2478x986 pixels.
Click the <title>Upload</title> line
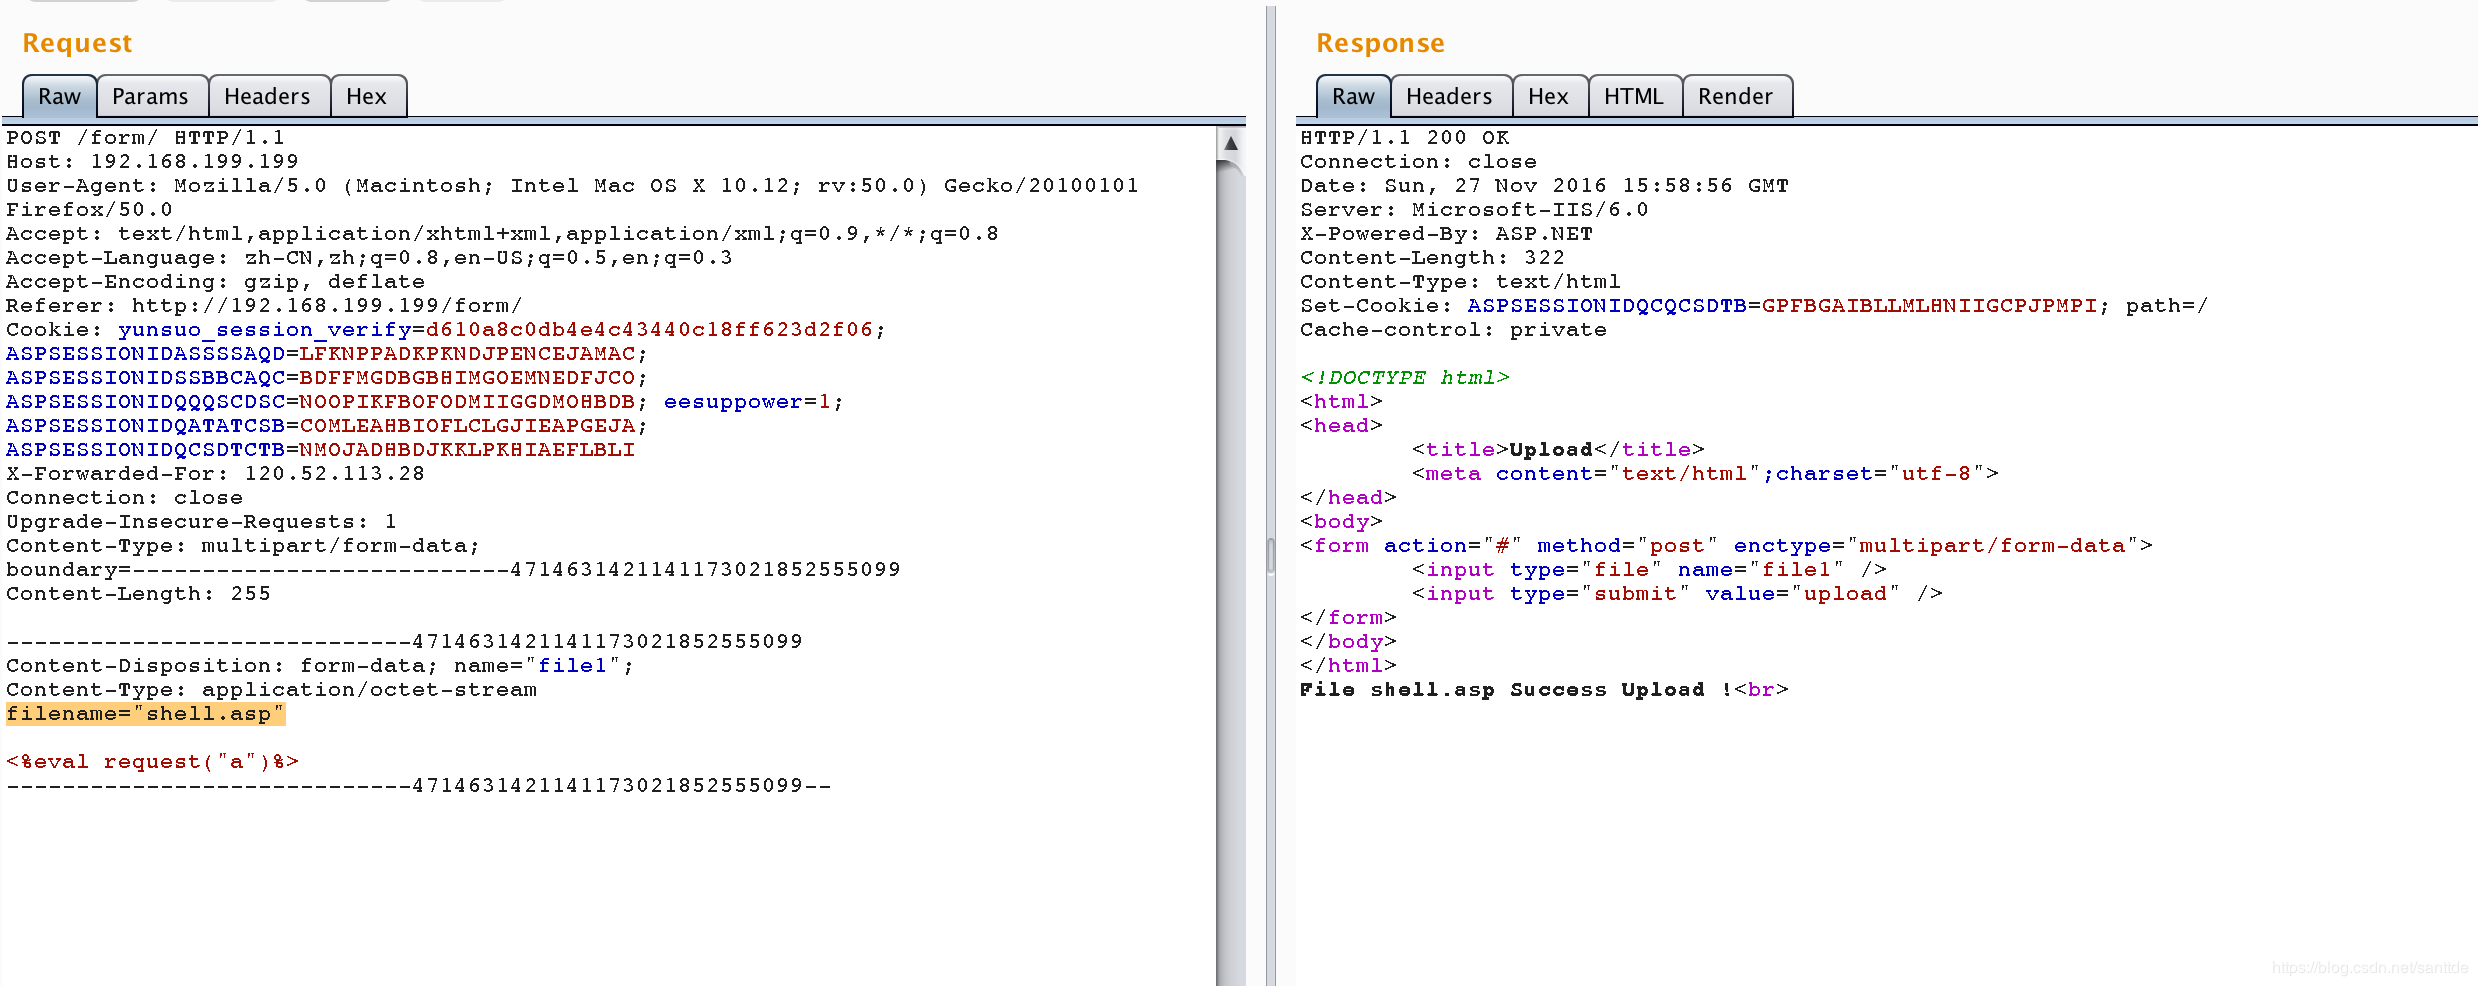coord(1558,449)
